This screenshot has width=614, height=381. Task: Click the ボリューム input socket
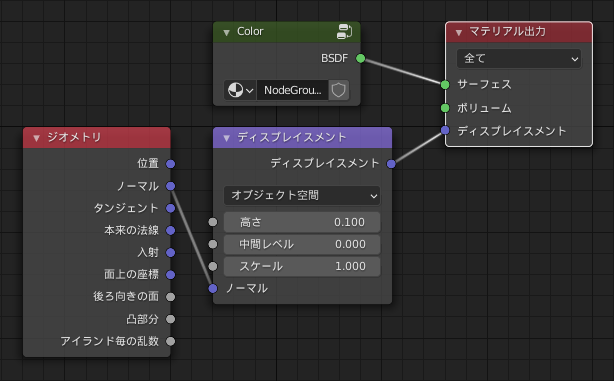pyautogui.click(x=445, y=108)
